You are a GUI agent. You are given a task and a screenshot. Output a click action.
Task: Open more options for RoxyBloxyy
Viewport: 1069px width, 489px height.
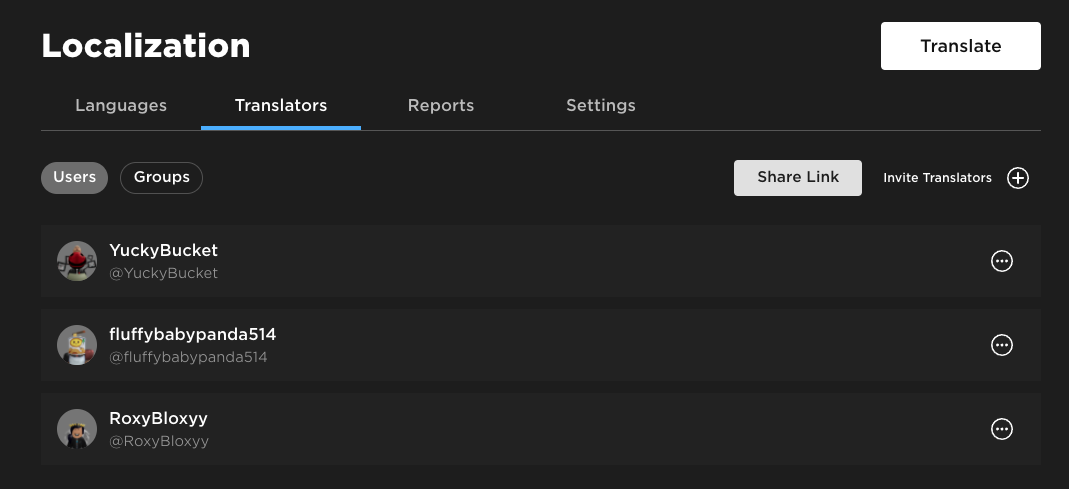click(1001, 429)
